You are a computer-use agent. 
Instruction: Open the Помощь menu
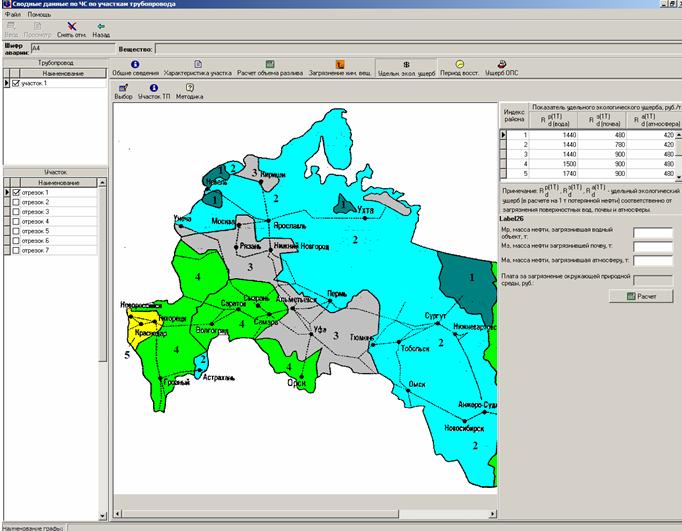40,13
